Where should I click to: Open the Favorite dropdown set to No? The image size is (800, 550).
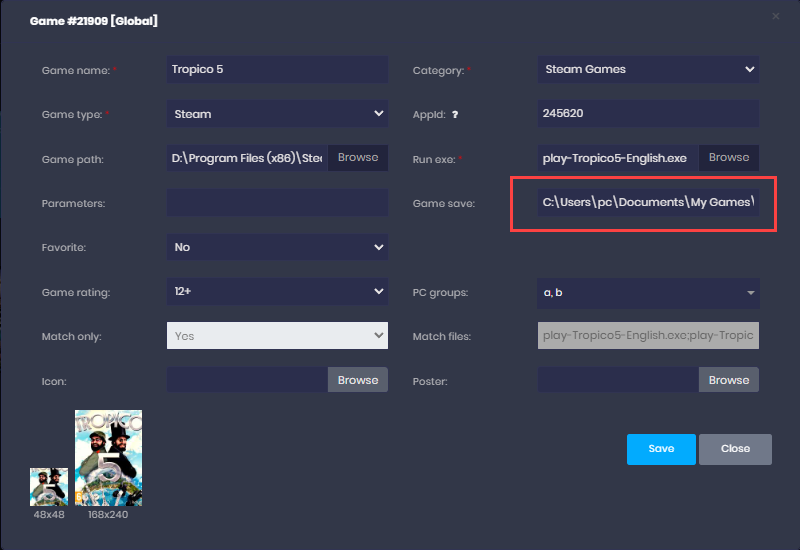click(x=277, y=247)
